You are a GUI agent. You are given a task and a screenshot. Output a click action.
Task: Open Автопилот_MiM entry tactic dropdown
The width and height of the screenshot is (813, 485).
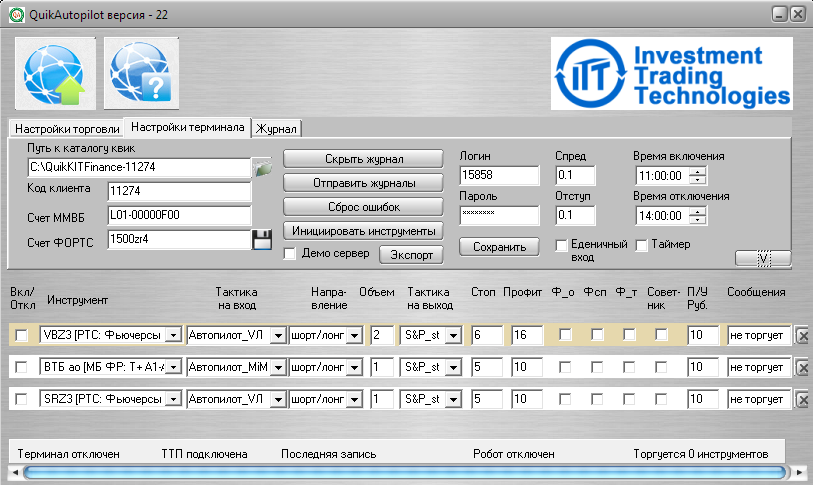pos(278,368)
